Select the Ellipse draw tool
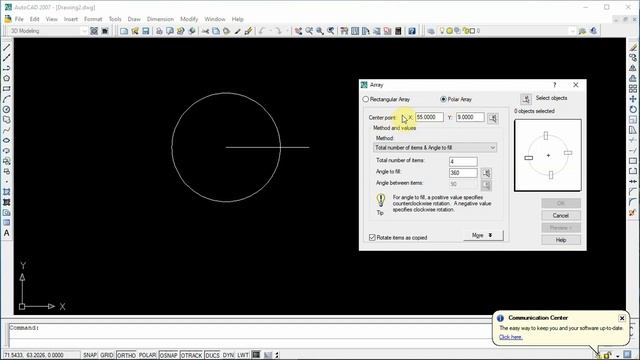 coord(7,140)
